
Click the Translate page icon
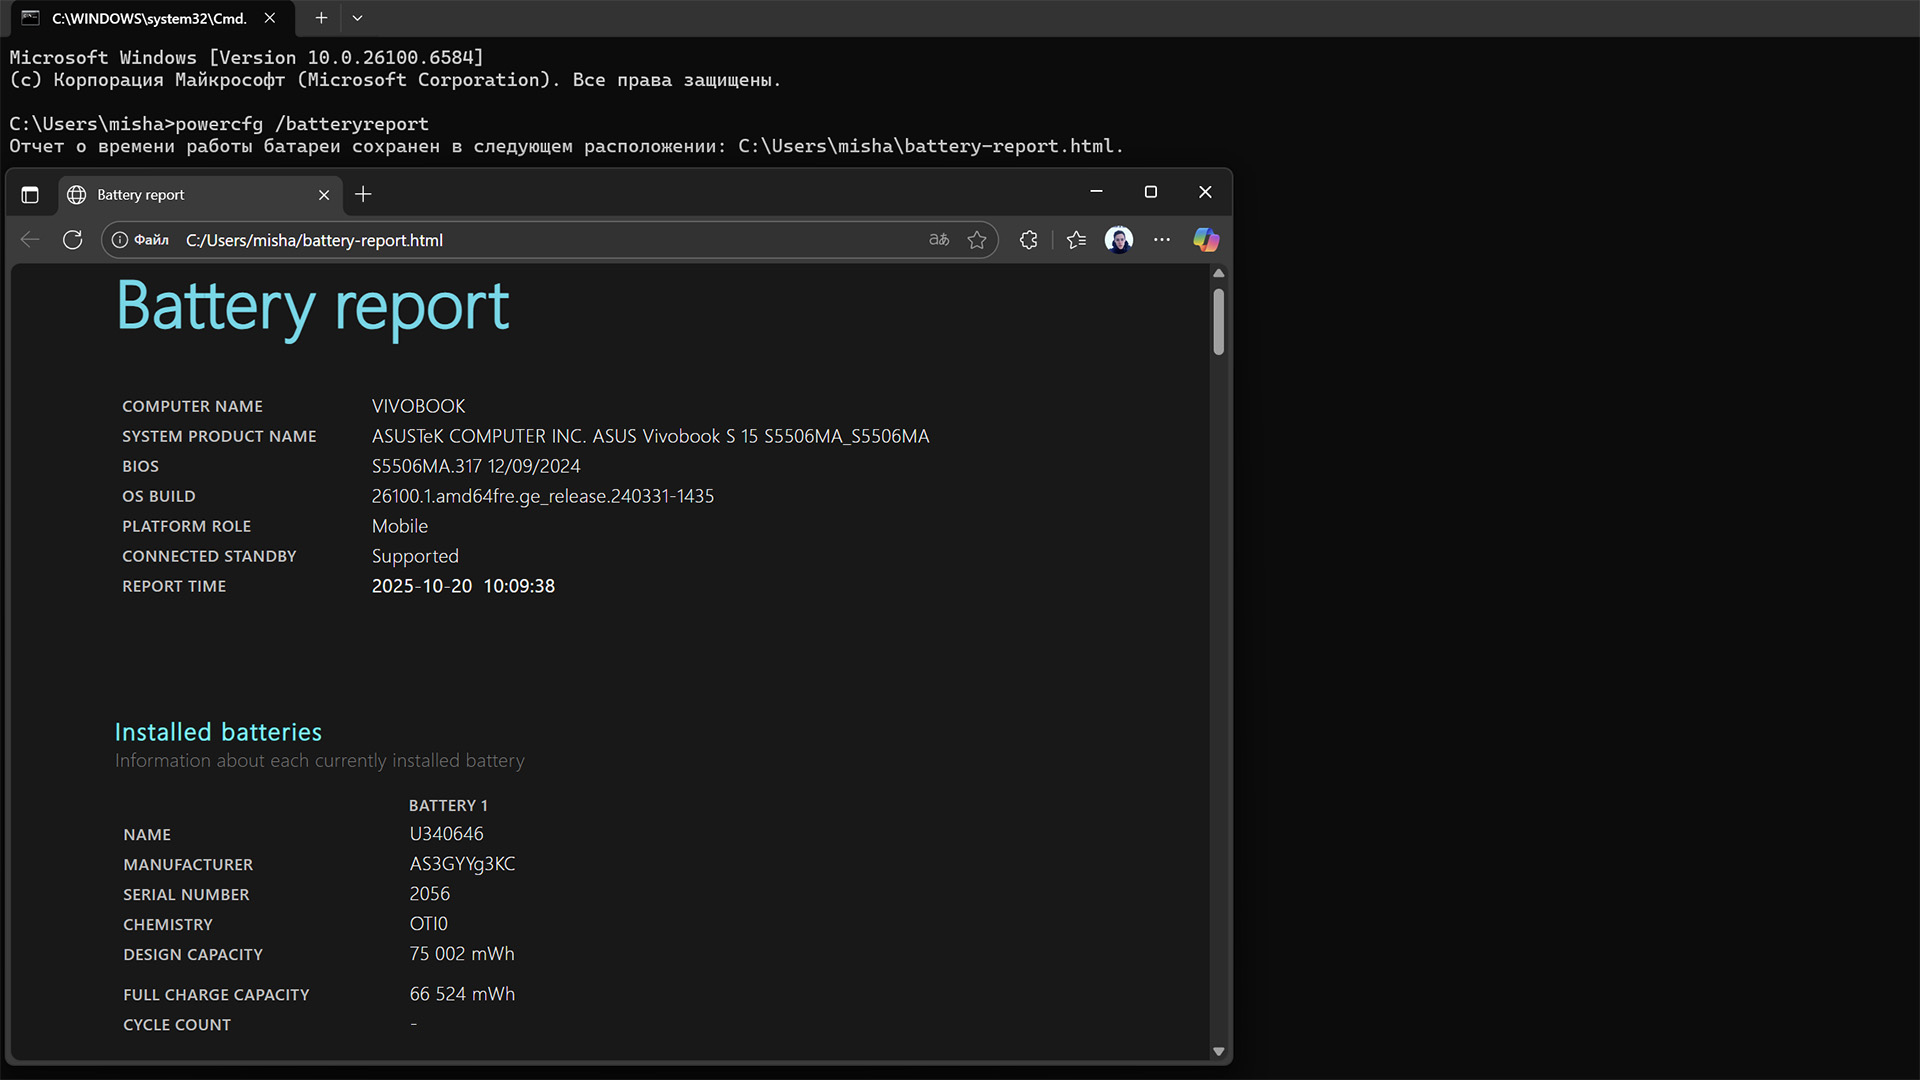coord(938,240)
